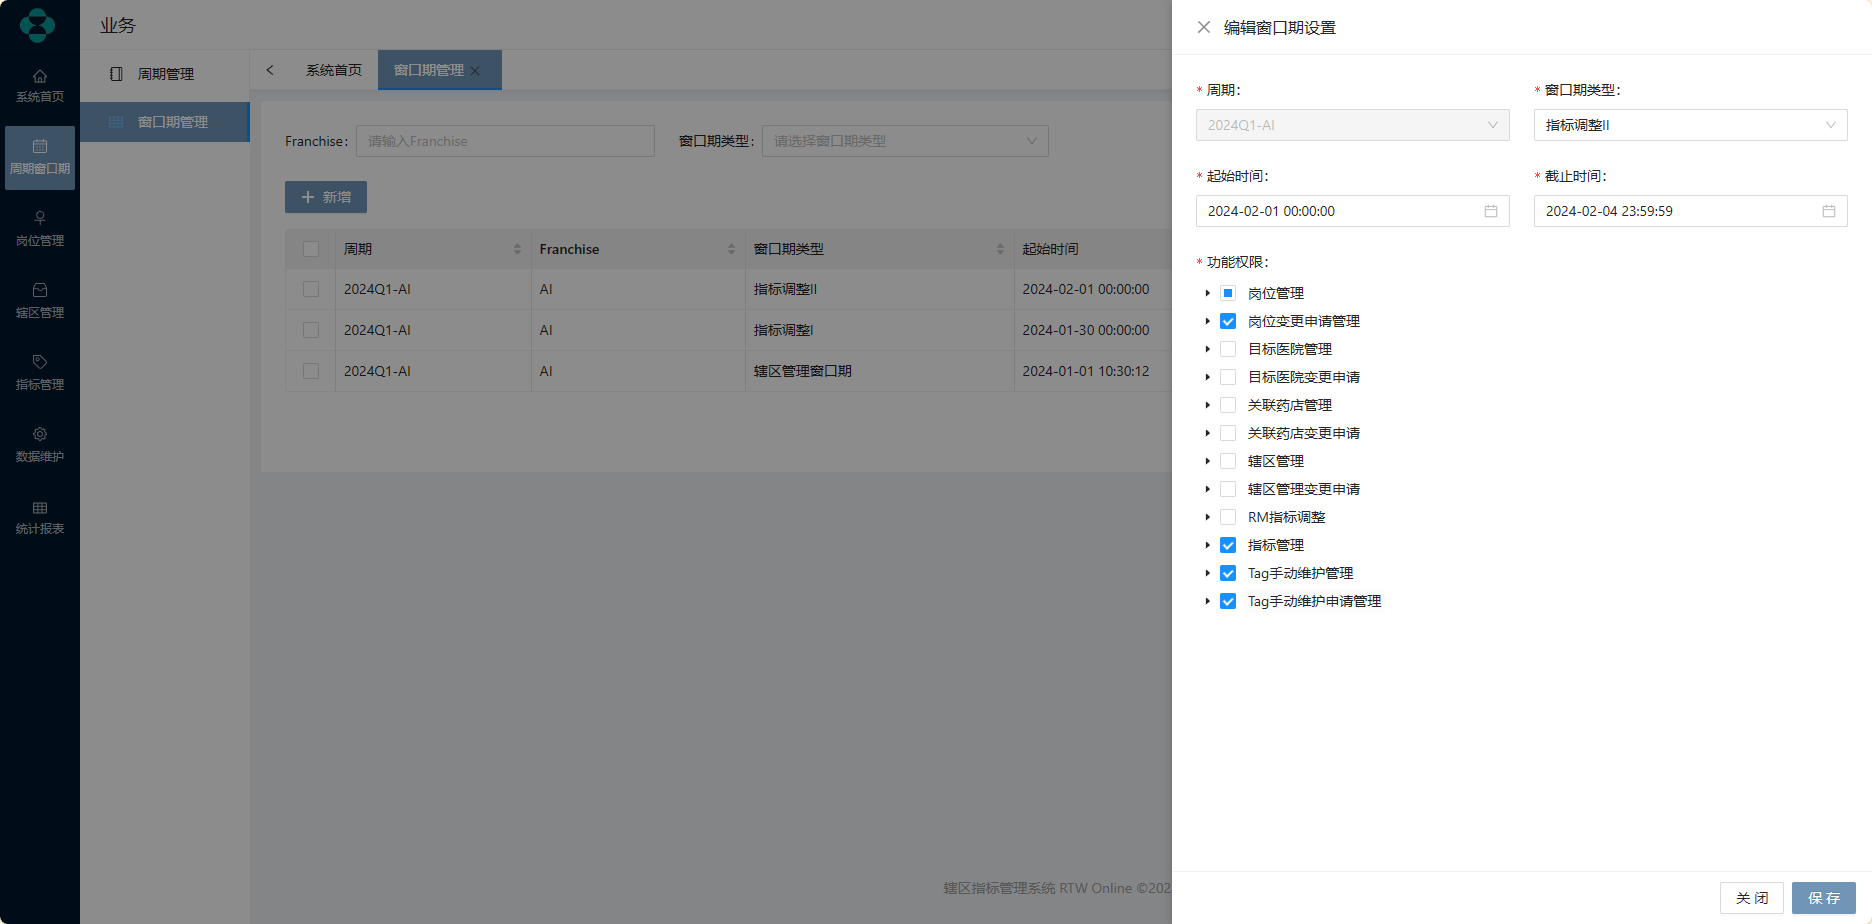Image resolution: width=1872 pixels, height=924 pixels.
Task: Select 窗口期管理 submenu item
Action: pyautogui.click(x=165, y=122)
